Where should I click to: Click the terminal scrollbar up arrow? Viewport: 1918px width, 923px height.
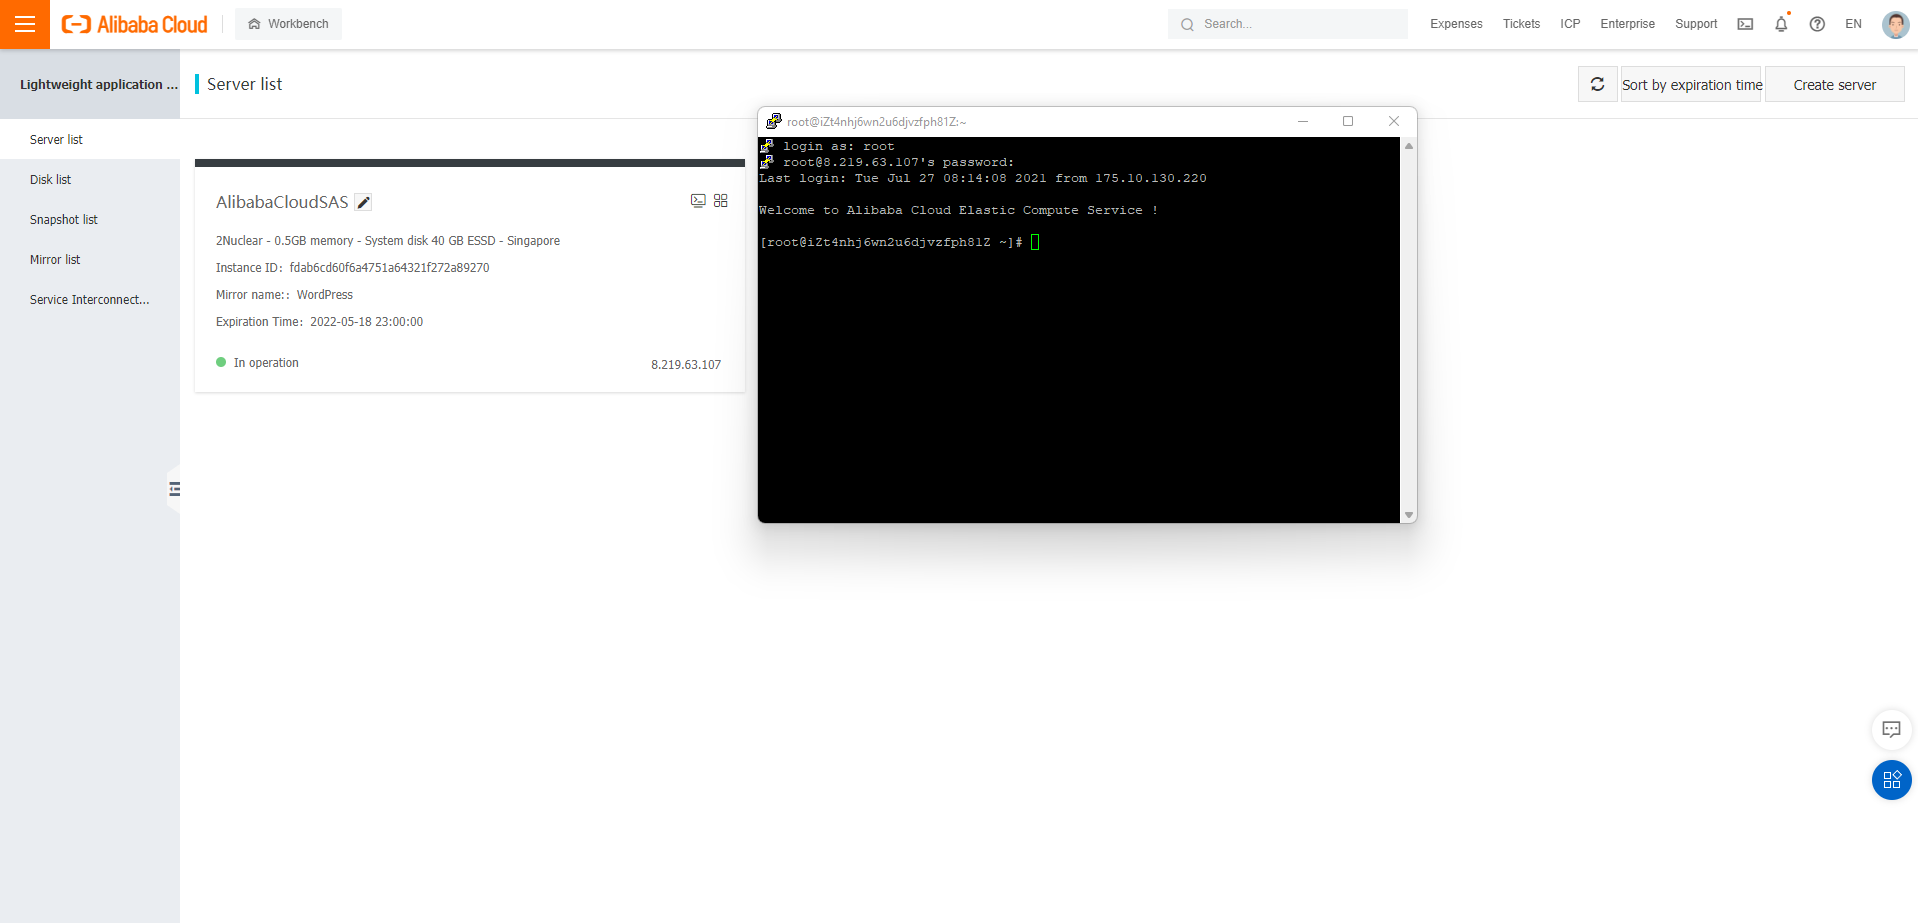pyautogui.click(x=1409, y=146)
